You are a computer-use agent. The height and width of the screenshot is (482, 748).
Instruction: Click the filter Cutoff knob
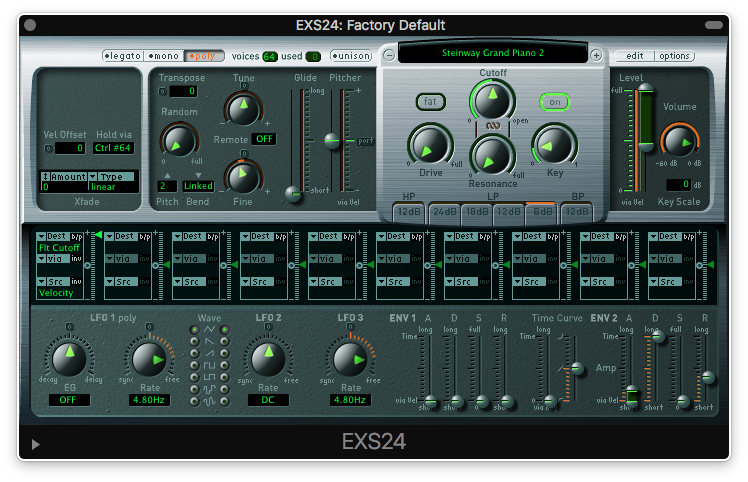(489, 100)
